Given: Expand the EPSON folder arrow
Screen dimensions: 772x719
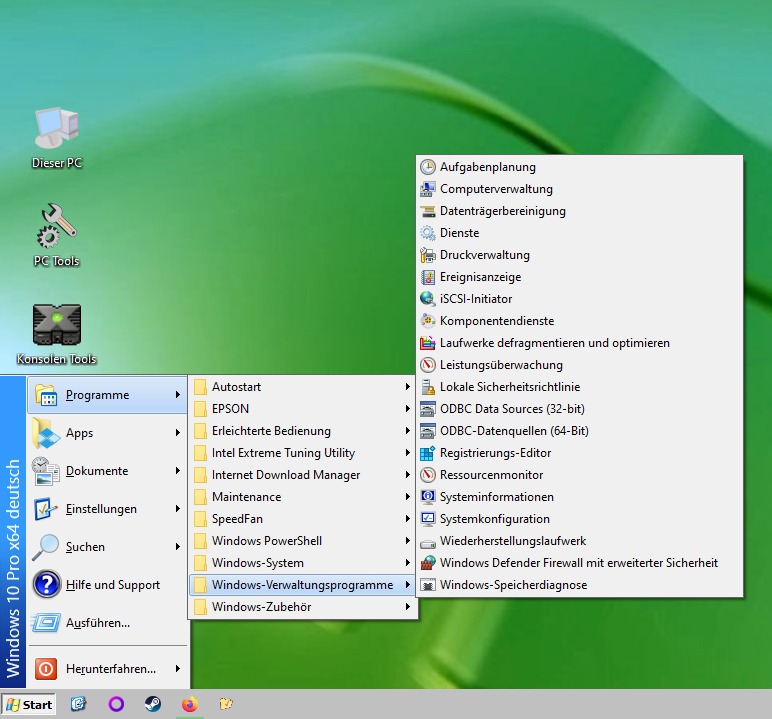Looking at the screenshot, I should coord(408,409).
